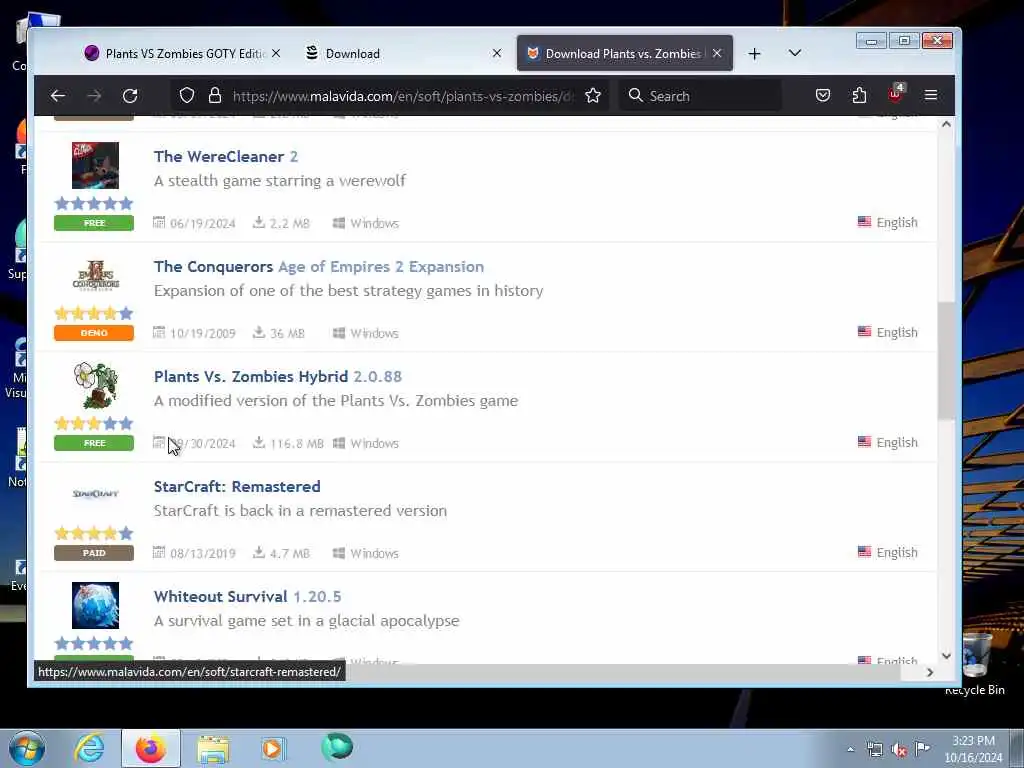
Task: Click The Conquerors logo thumbnail
Action: point(95,276)
